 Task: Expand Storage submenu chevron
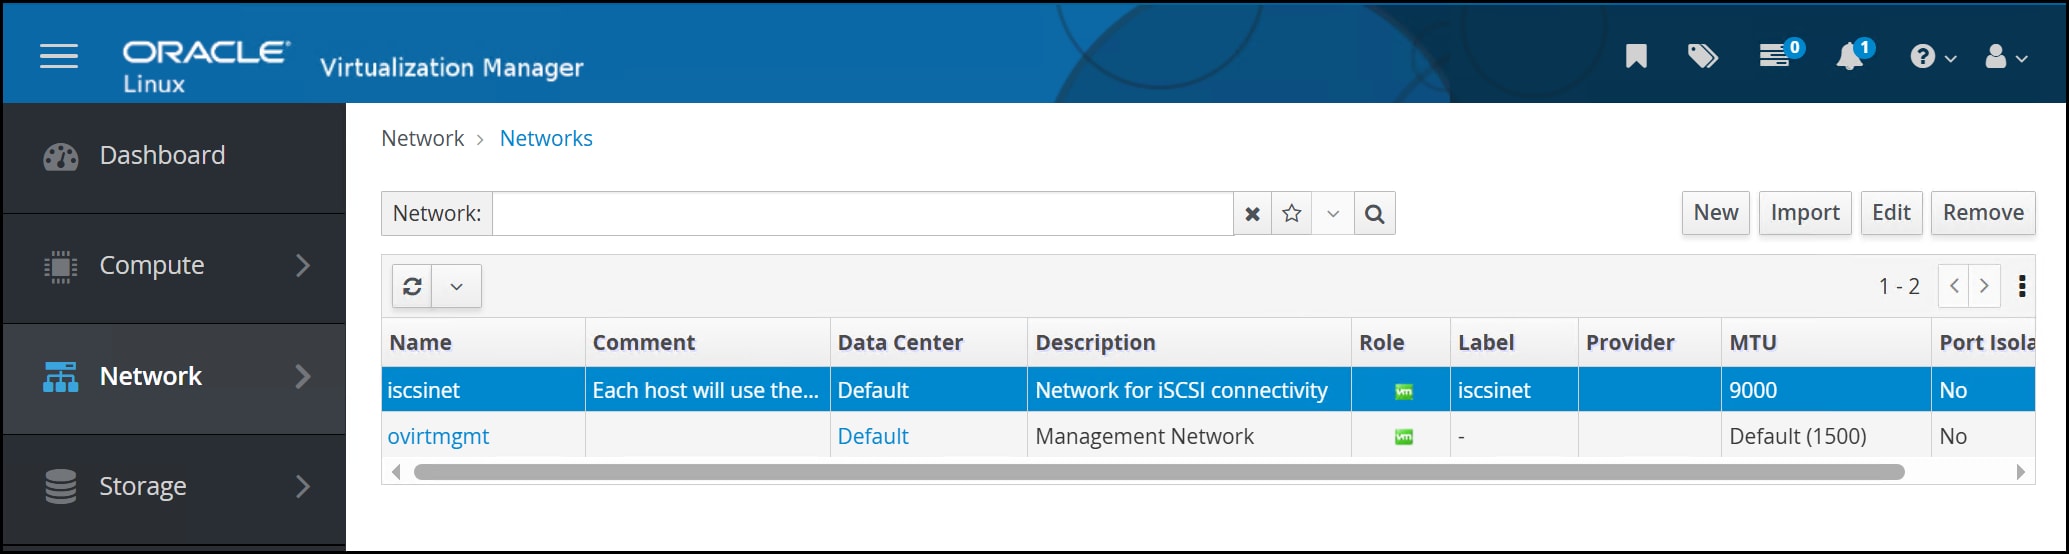click(303, 487)
